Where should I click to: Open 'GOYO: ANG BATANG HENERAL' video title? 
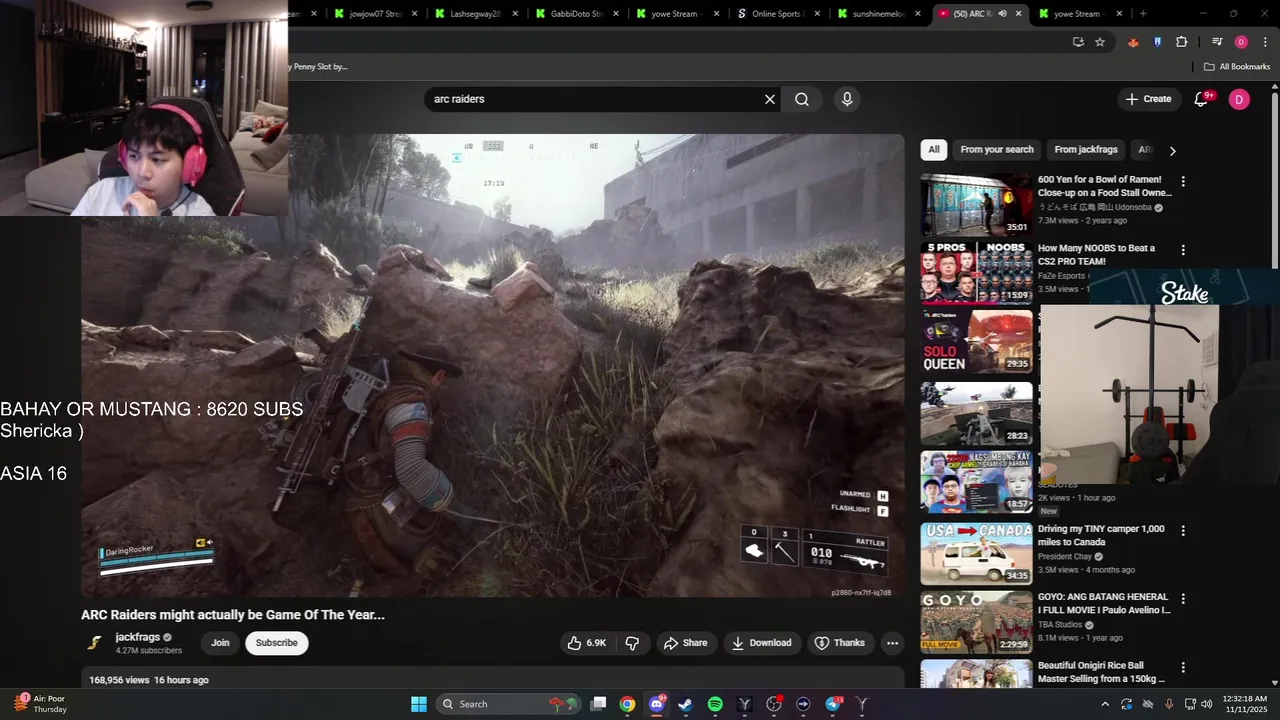tap(1104, 603)
